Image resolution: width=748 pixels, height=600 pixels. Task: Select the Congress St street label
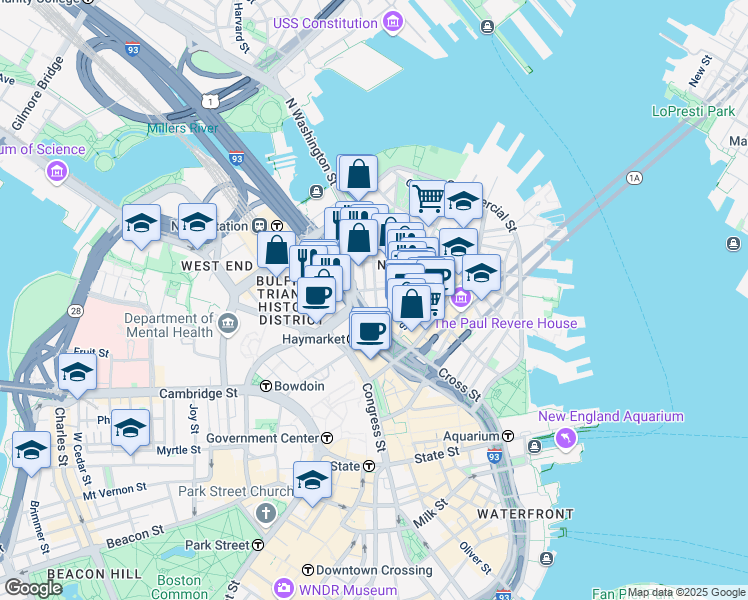point(374,417)
